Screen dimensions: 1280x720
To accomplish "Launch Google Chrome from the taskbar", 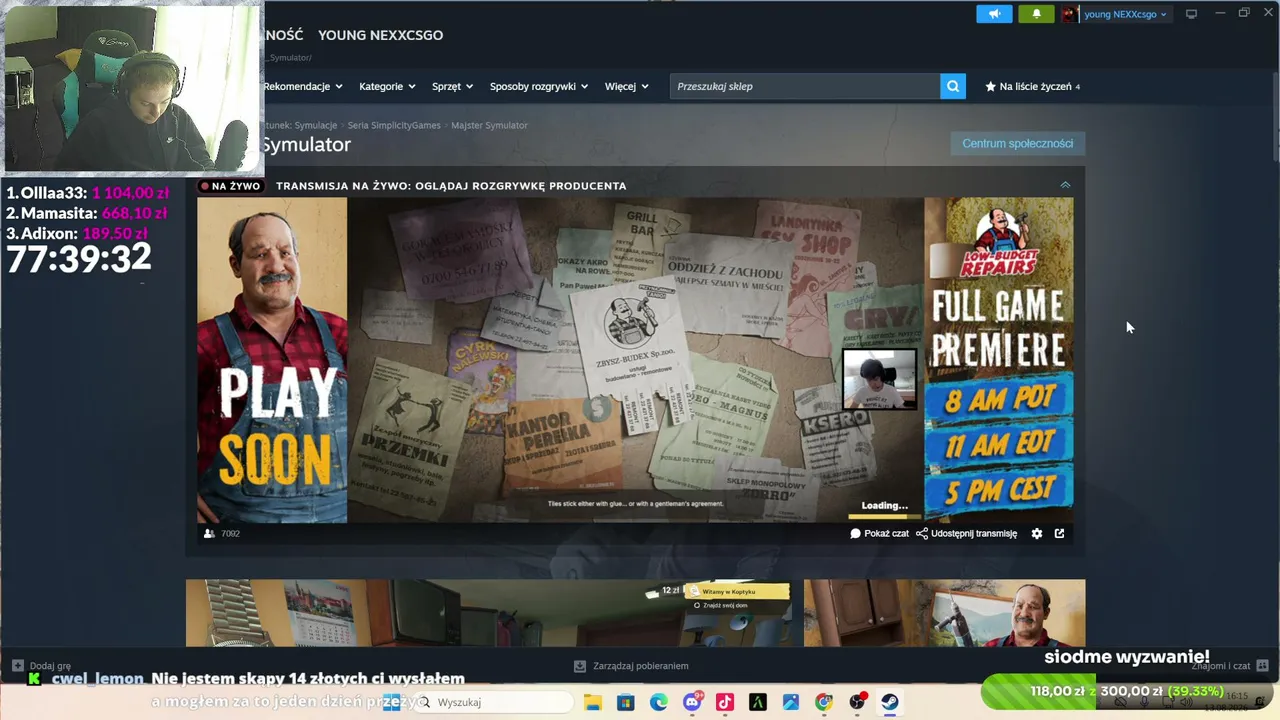I will click(823, 702).
